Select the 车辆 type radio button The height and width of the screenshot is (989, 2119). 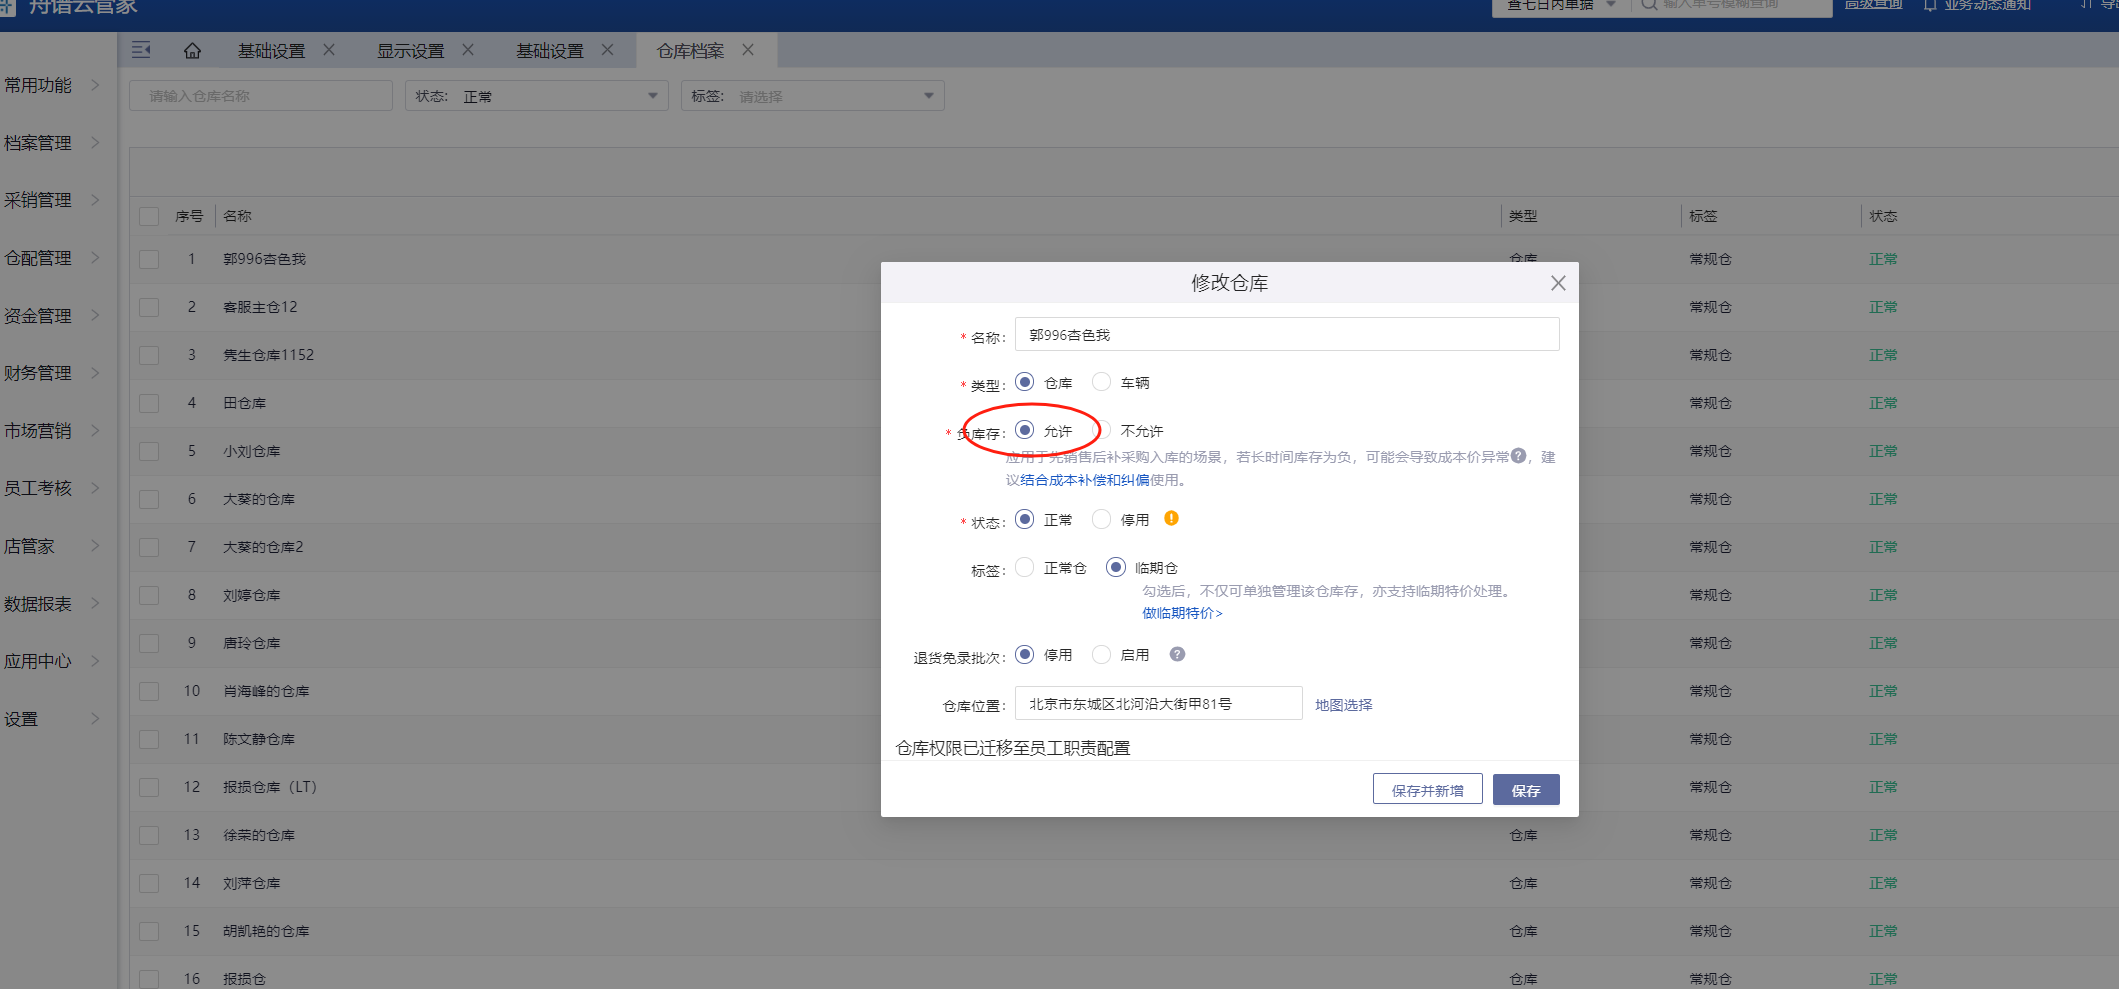click(1101, 382)
